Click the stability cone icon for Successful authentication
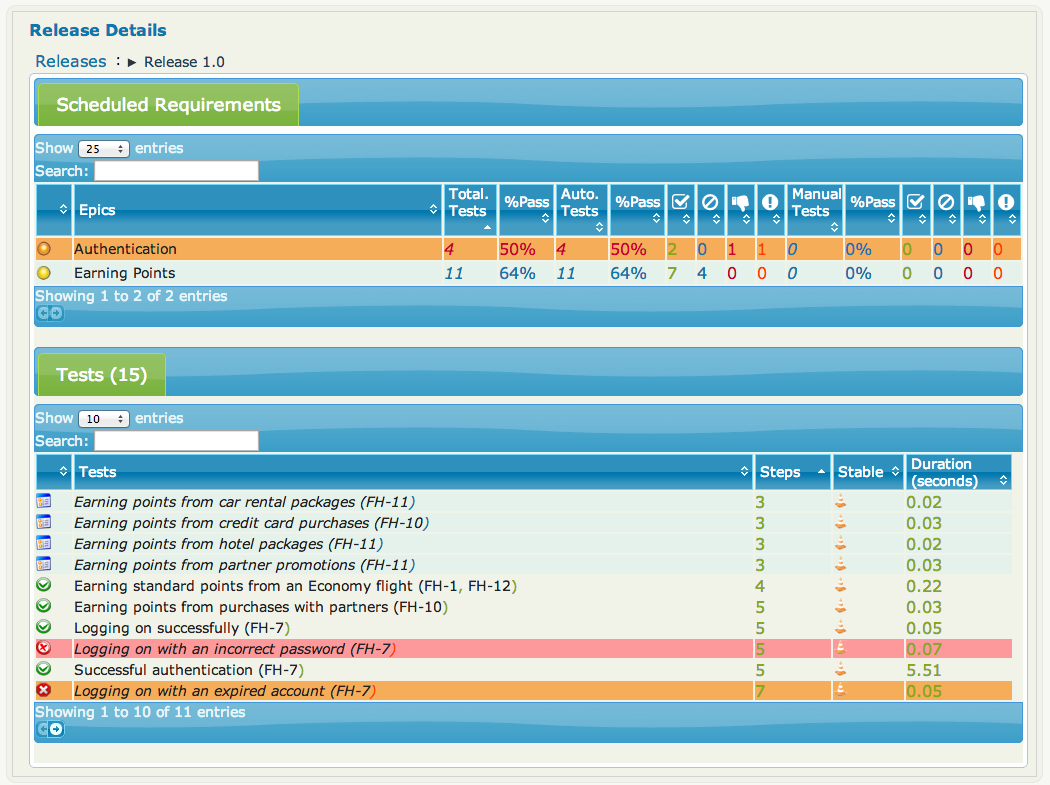Viewport: 1050px width, 785px height. tap(841, 669)
